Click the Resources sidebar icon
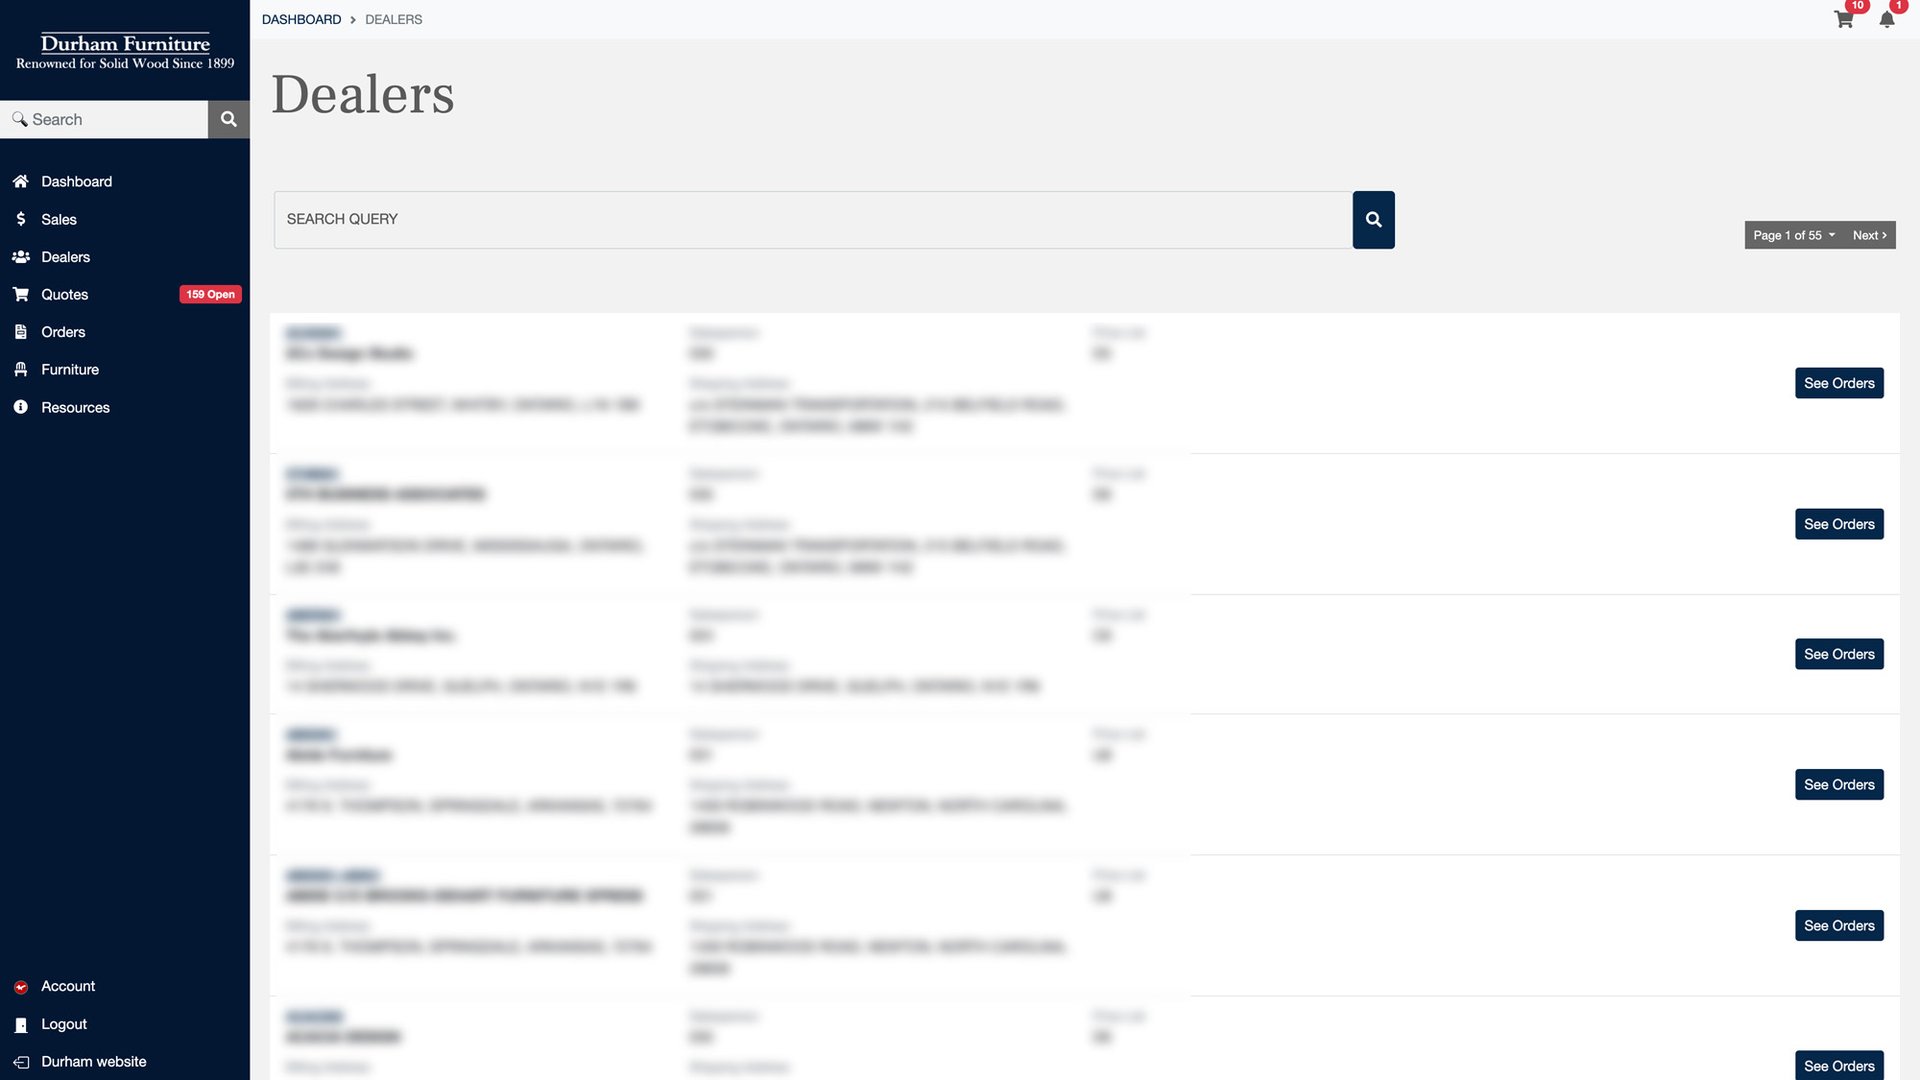Image resolution: width=1920 pixels, height=1080 pixels. pyautogui.click(x=18, y=406)
